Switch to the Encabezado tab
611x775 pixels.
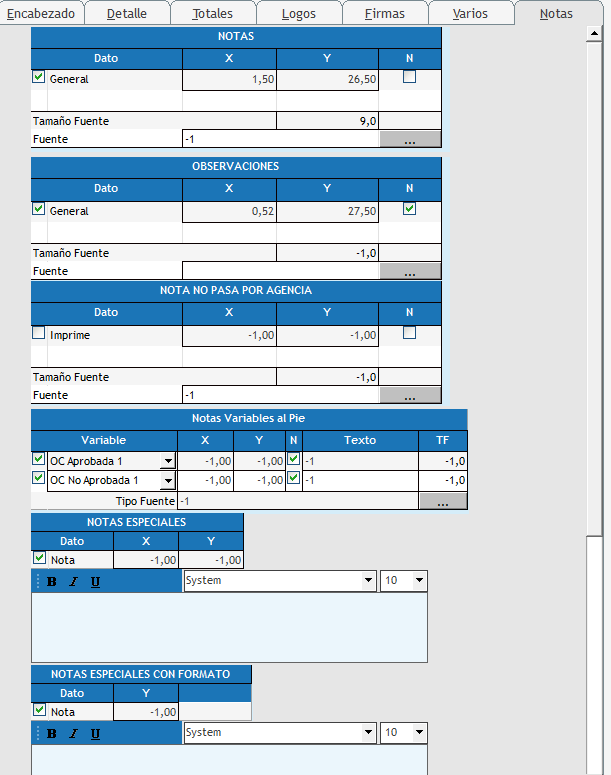click(x=41, y=14)
